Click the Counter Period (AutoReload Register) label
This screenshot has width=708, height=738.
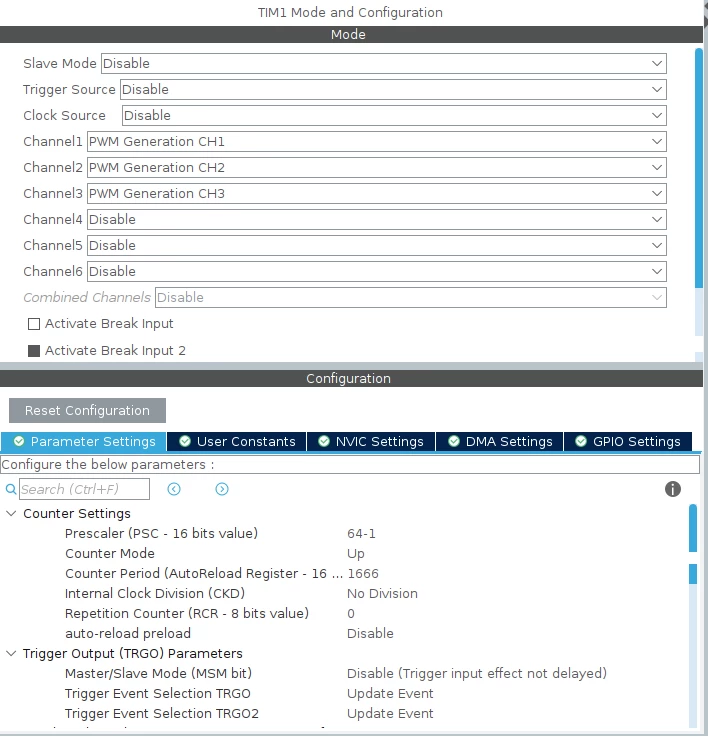click(204, 574)
